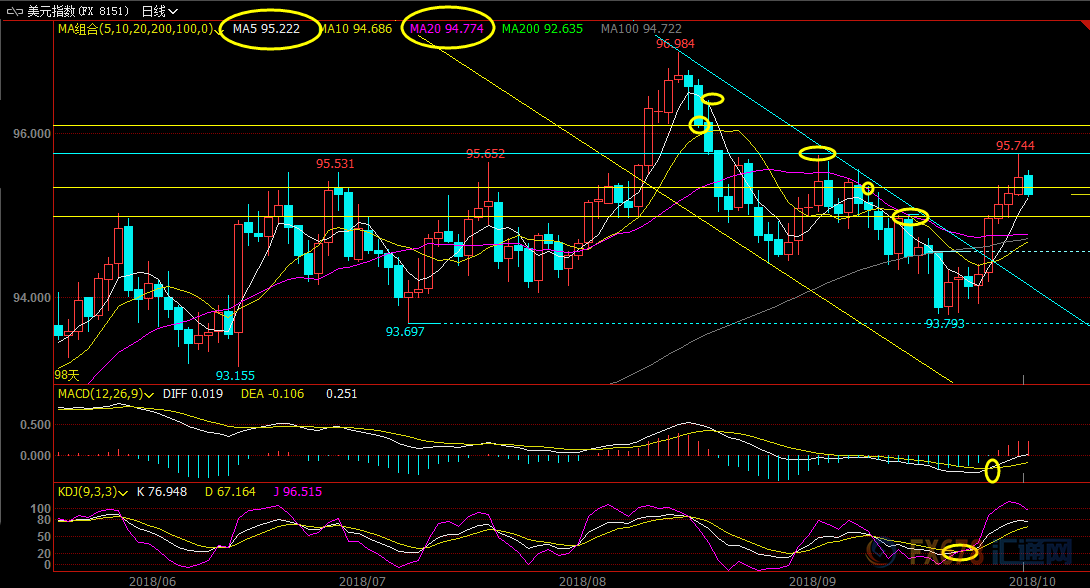
Task: Click the 96.984 high price label
Action: 675,43
